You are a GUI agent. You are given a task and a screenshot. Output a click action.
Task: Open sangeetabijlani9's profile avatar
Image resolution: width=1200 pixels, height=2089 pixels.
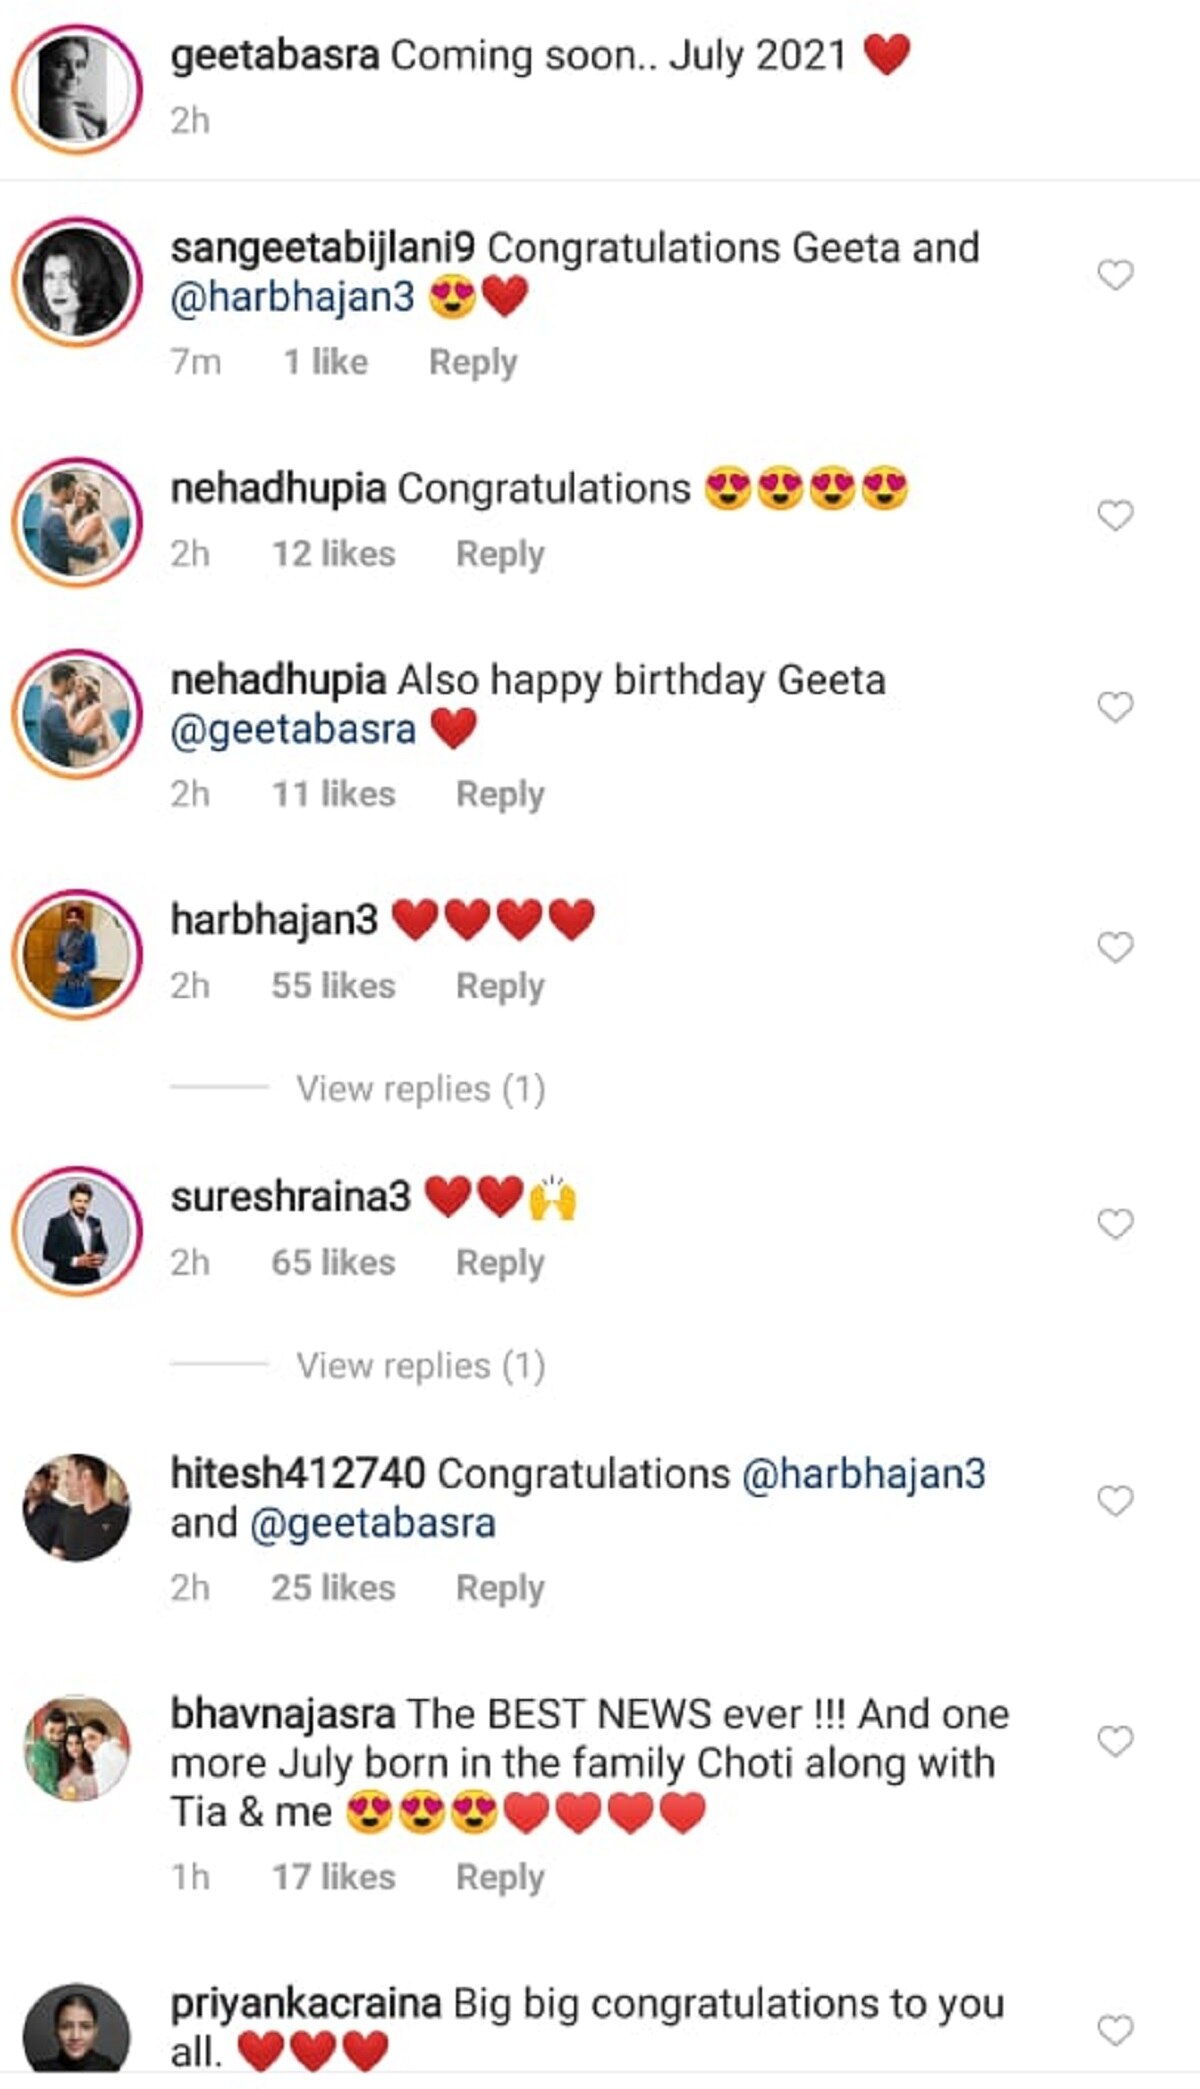[x=77, y=282]
